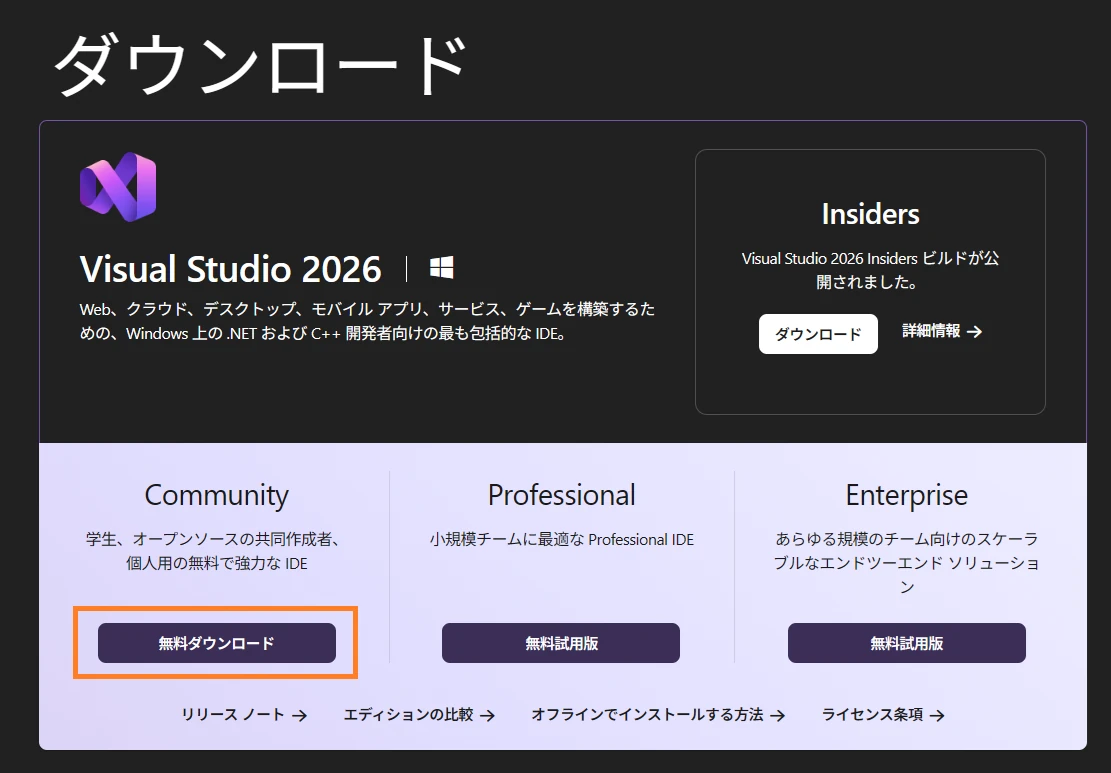1111x773 pixels.
Task: Click the Insiders card title
Action: 869,213
